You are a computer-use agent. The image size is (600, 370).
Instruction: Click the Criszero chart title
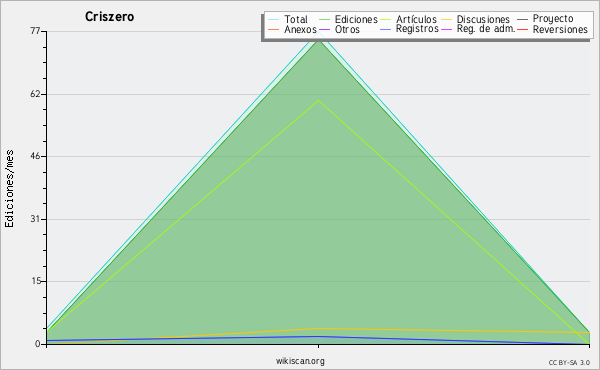pyautogui.click(x=109, y=17)
